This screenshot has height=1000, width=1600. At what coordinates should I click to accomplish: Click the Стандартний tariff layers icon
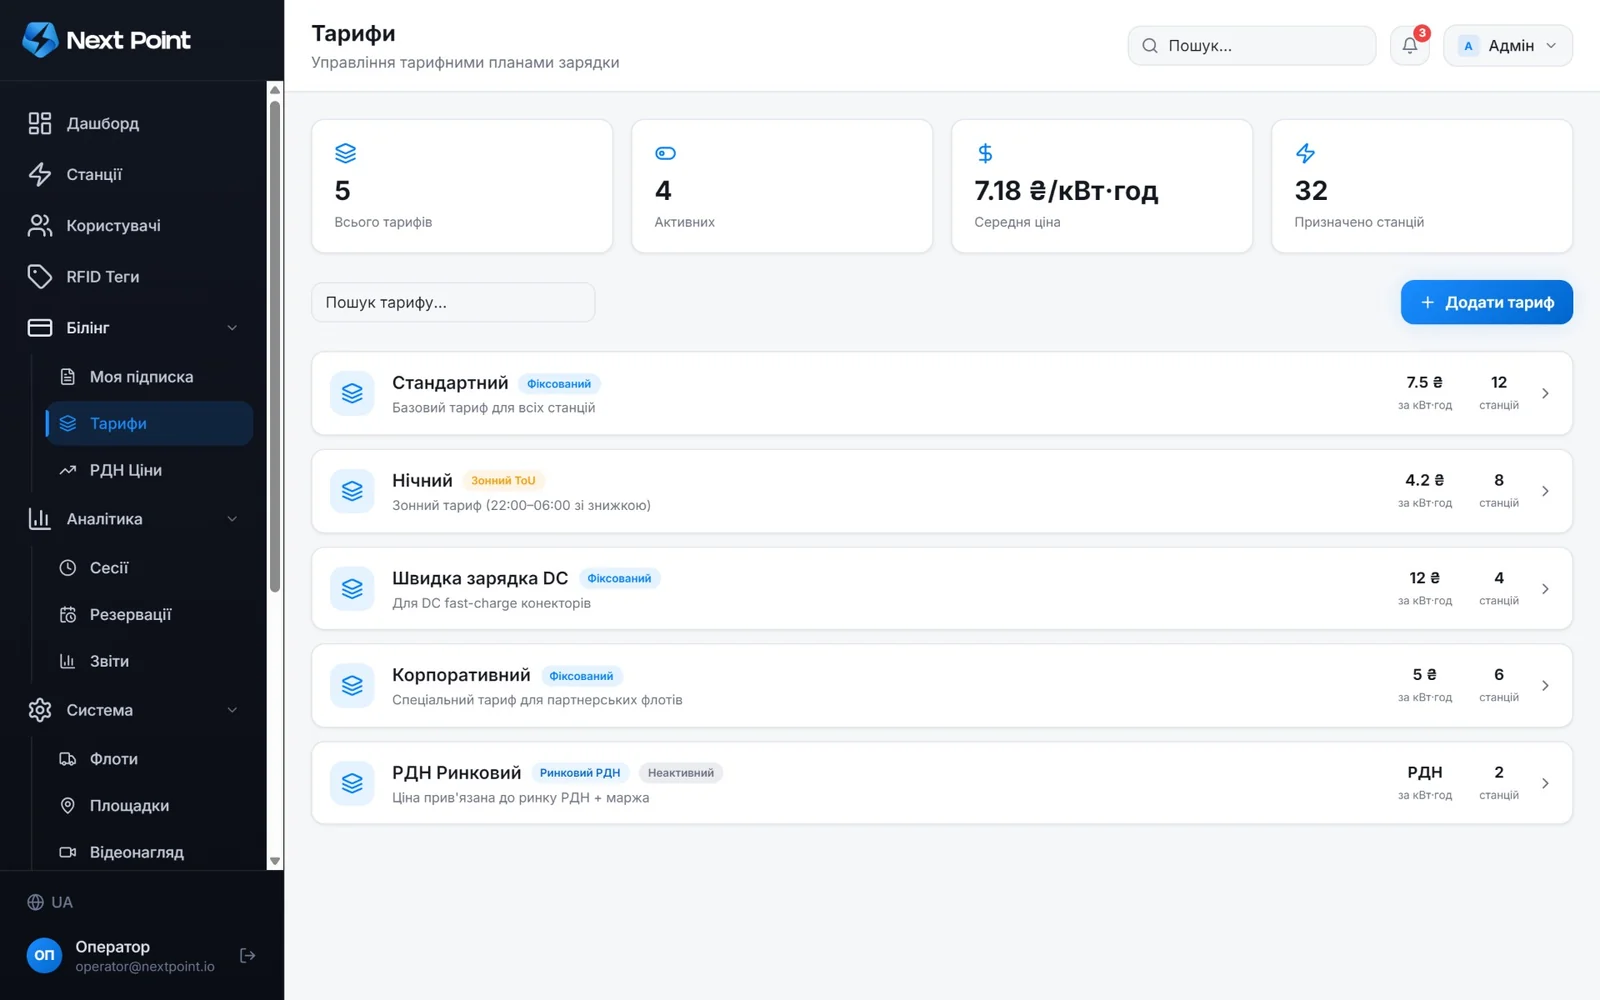click(352, 393)
